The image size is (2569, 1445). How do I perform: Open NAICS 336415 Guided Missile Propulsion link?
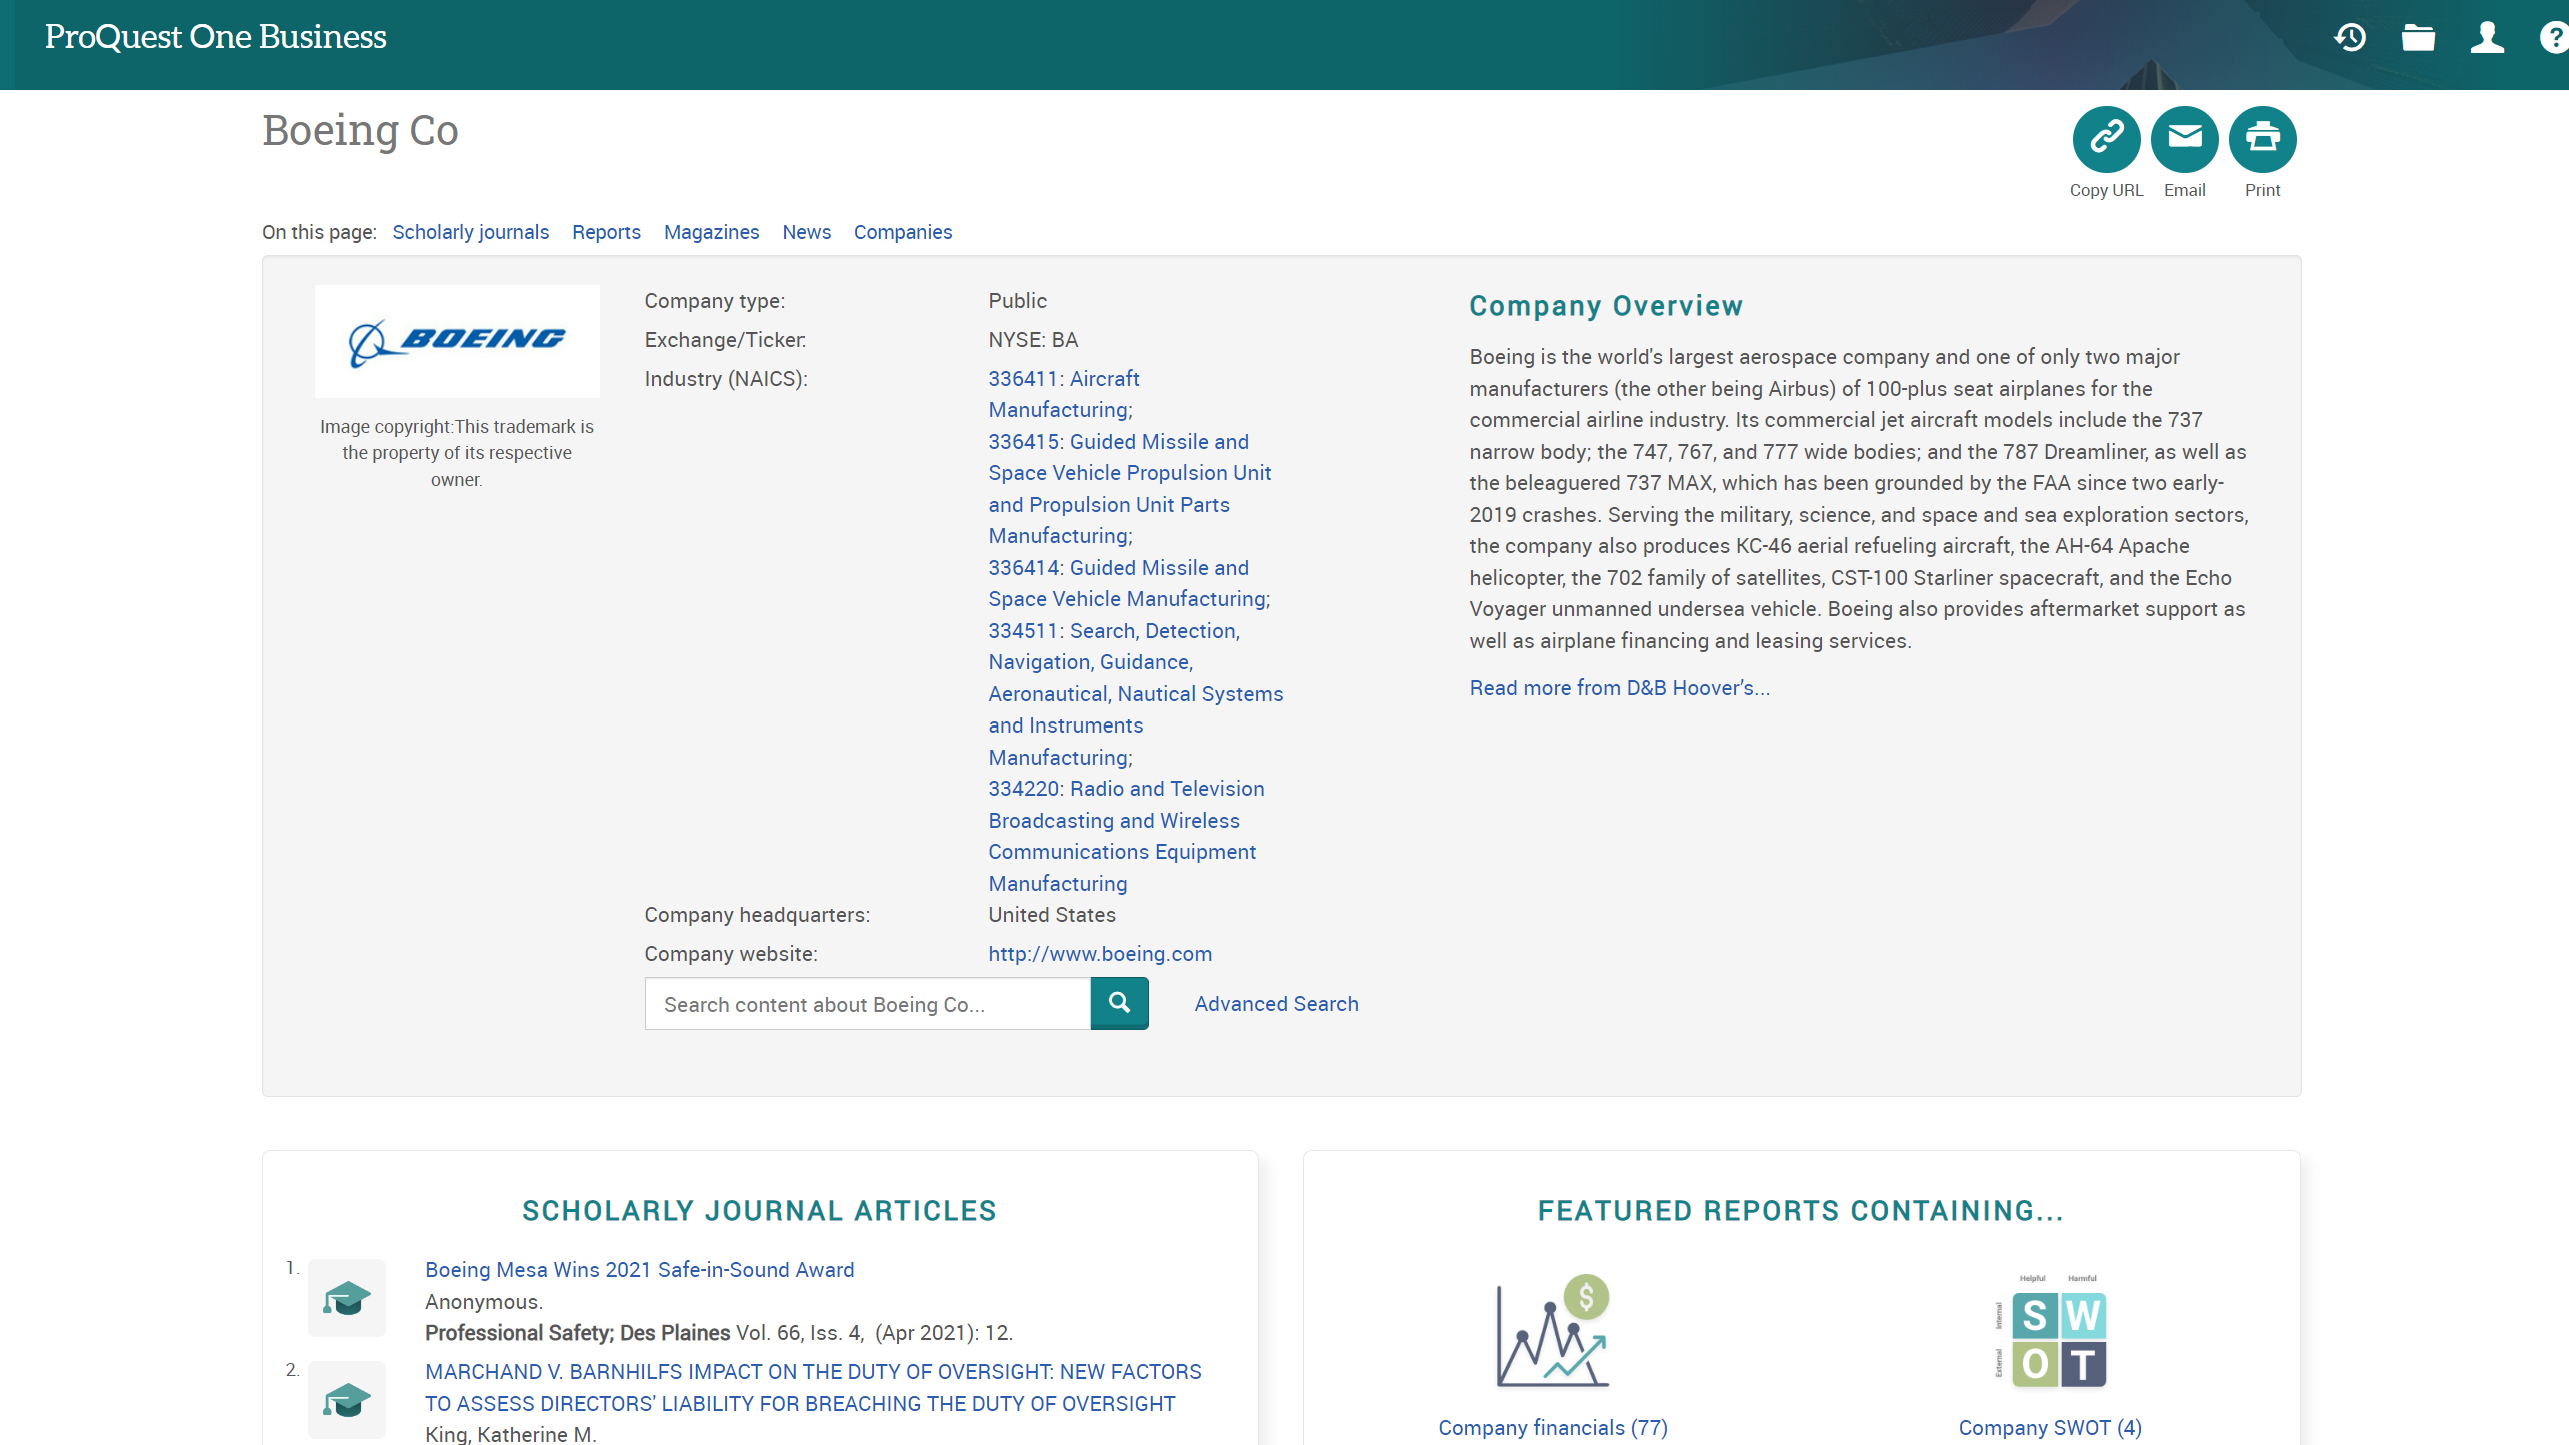point(1130,489)
